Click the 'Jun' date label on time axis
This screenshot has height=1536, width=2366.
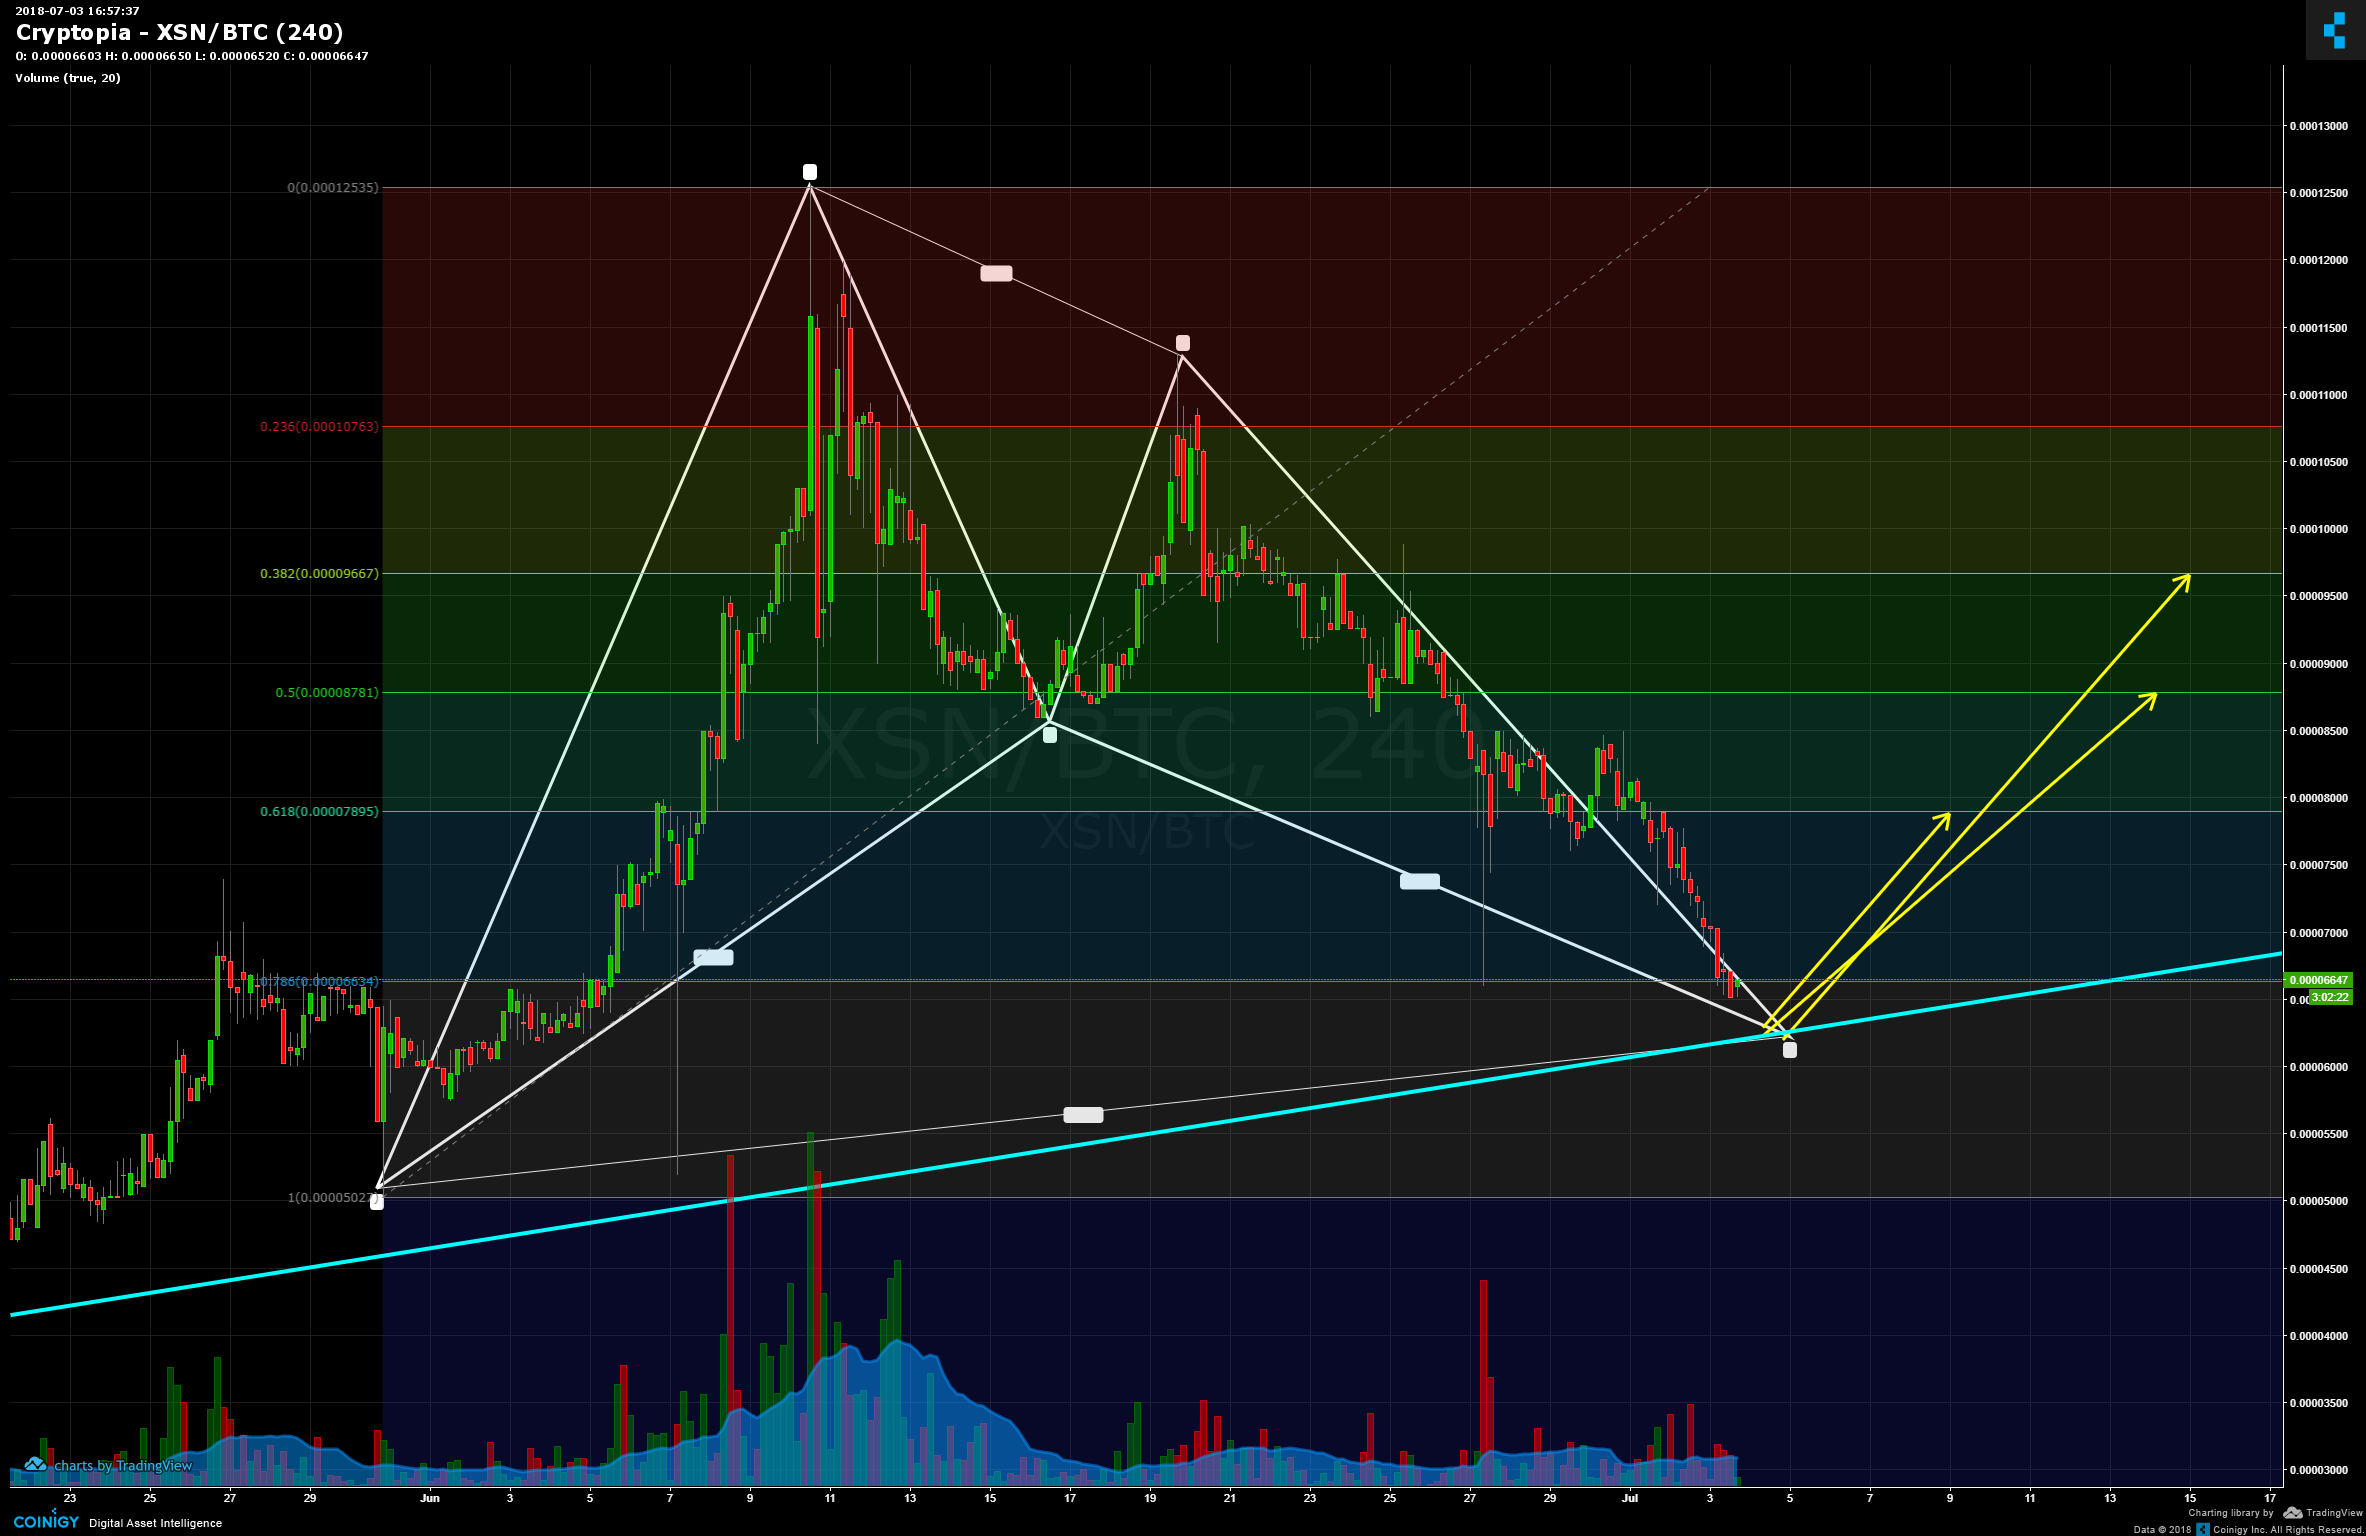point(430,1498)
